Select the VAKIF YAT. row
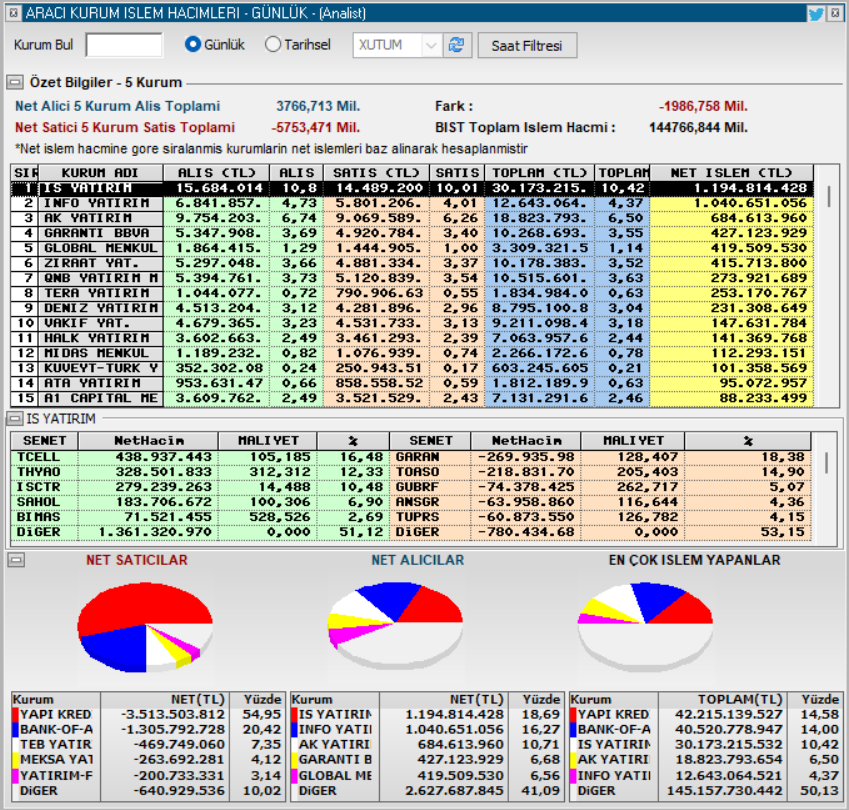 pos(412,323)
